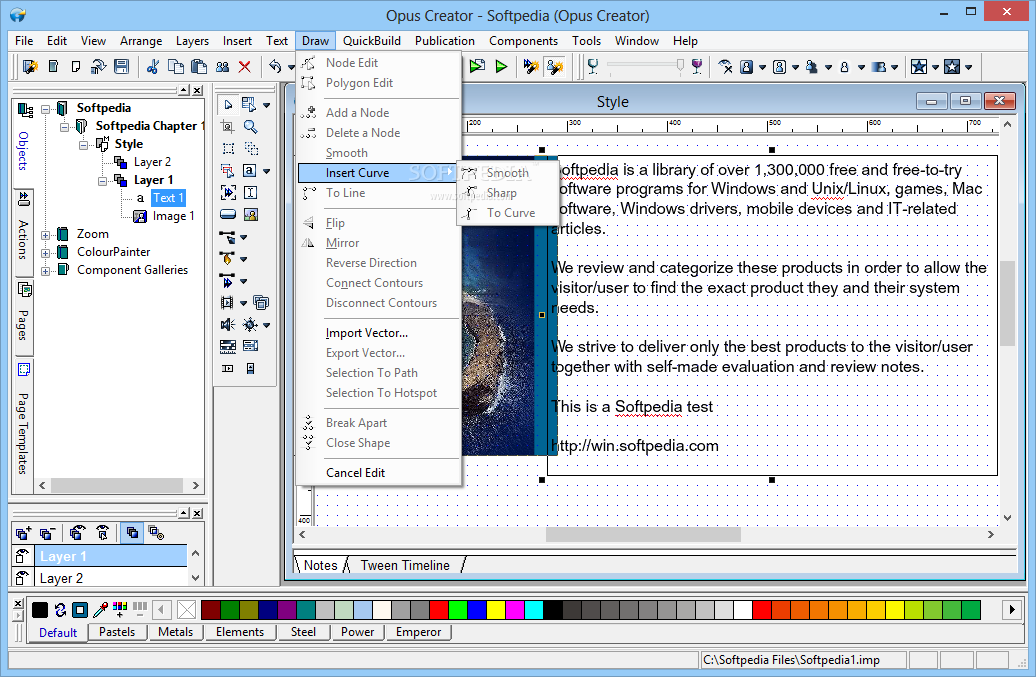Expand the Zoom tree node
This screenshot has width=1036, height=677.
click(46, 234)
